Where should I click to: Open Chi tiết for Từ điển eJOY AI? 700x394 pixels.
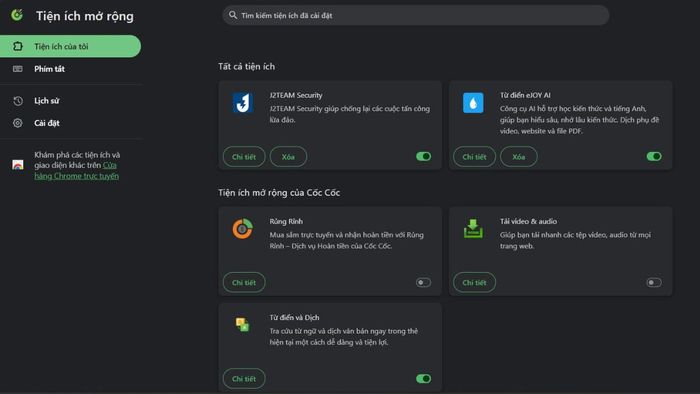[x=474, y=157]
